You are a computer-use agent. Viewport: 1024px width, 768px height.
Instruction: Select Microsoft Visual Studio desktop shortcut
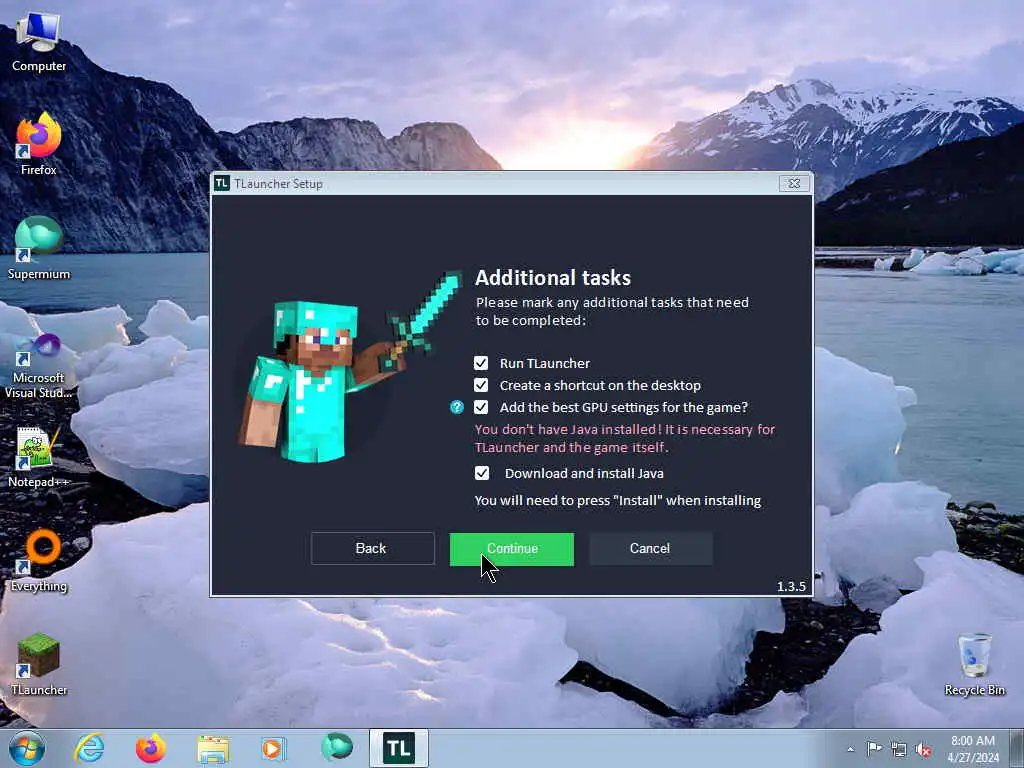click(x=39, y=366)
